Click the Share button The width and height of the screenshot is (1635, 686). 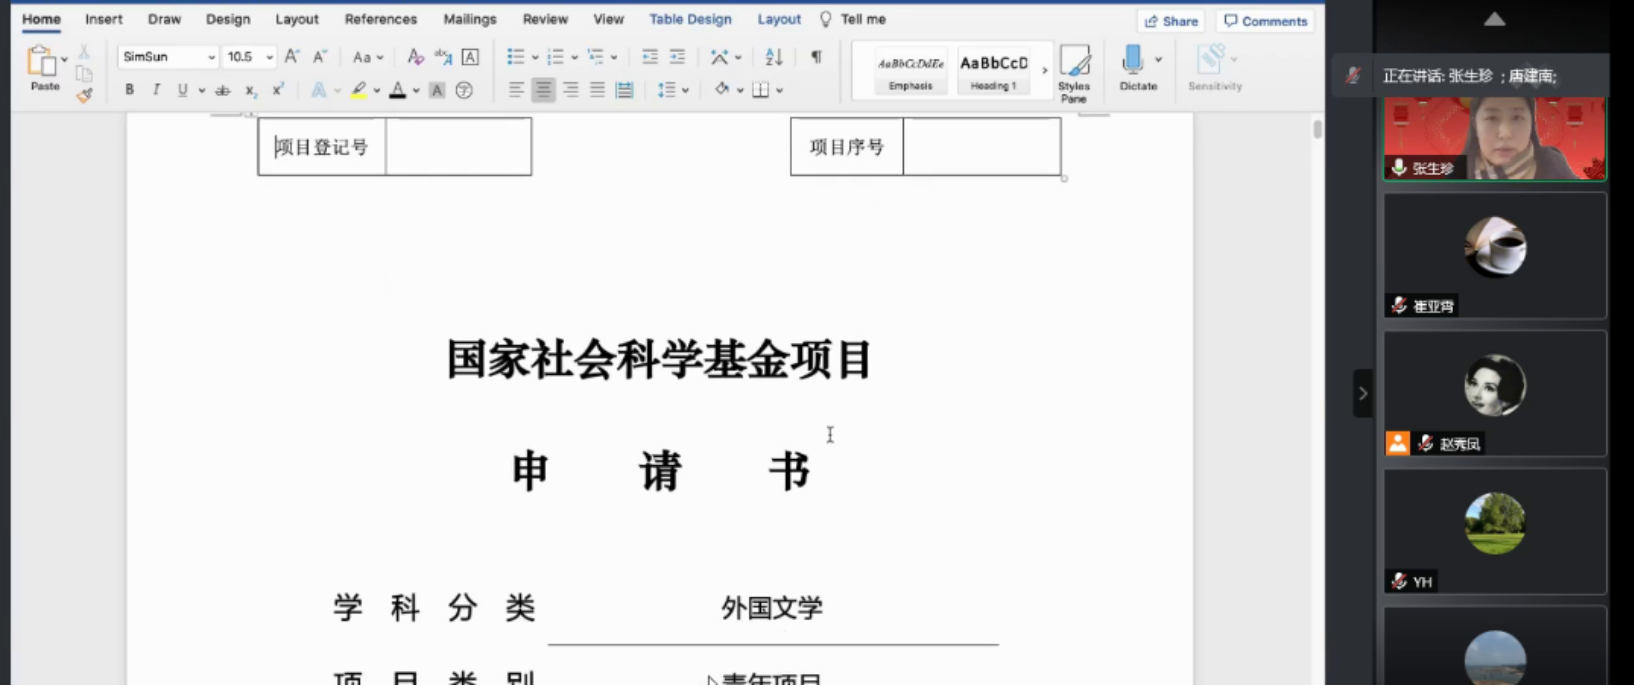(x=1170, y=21)
